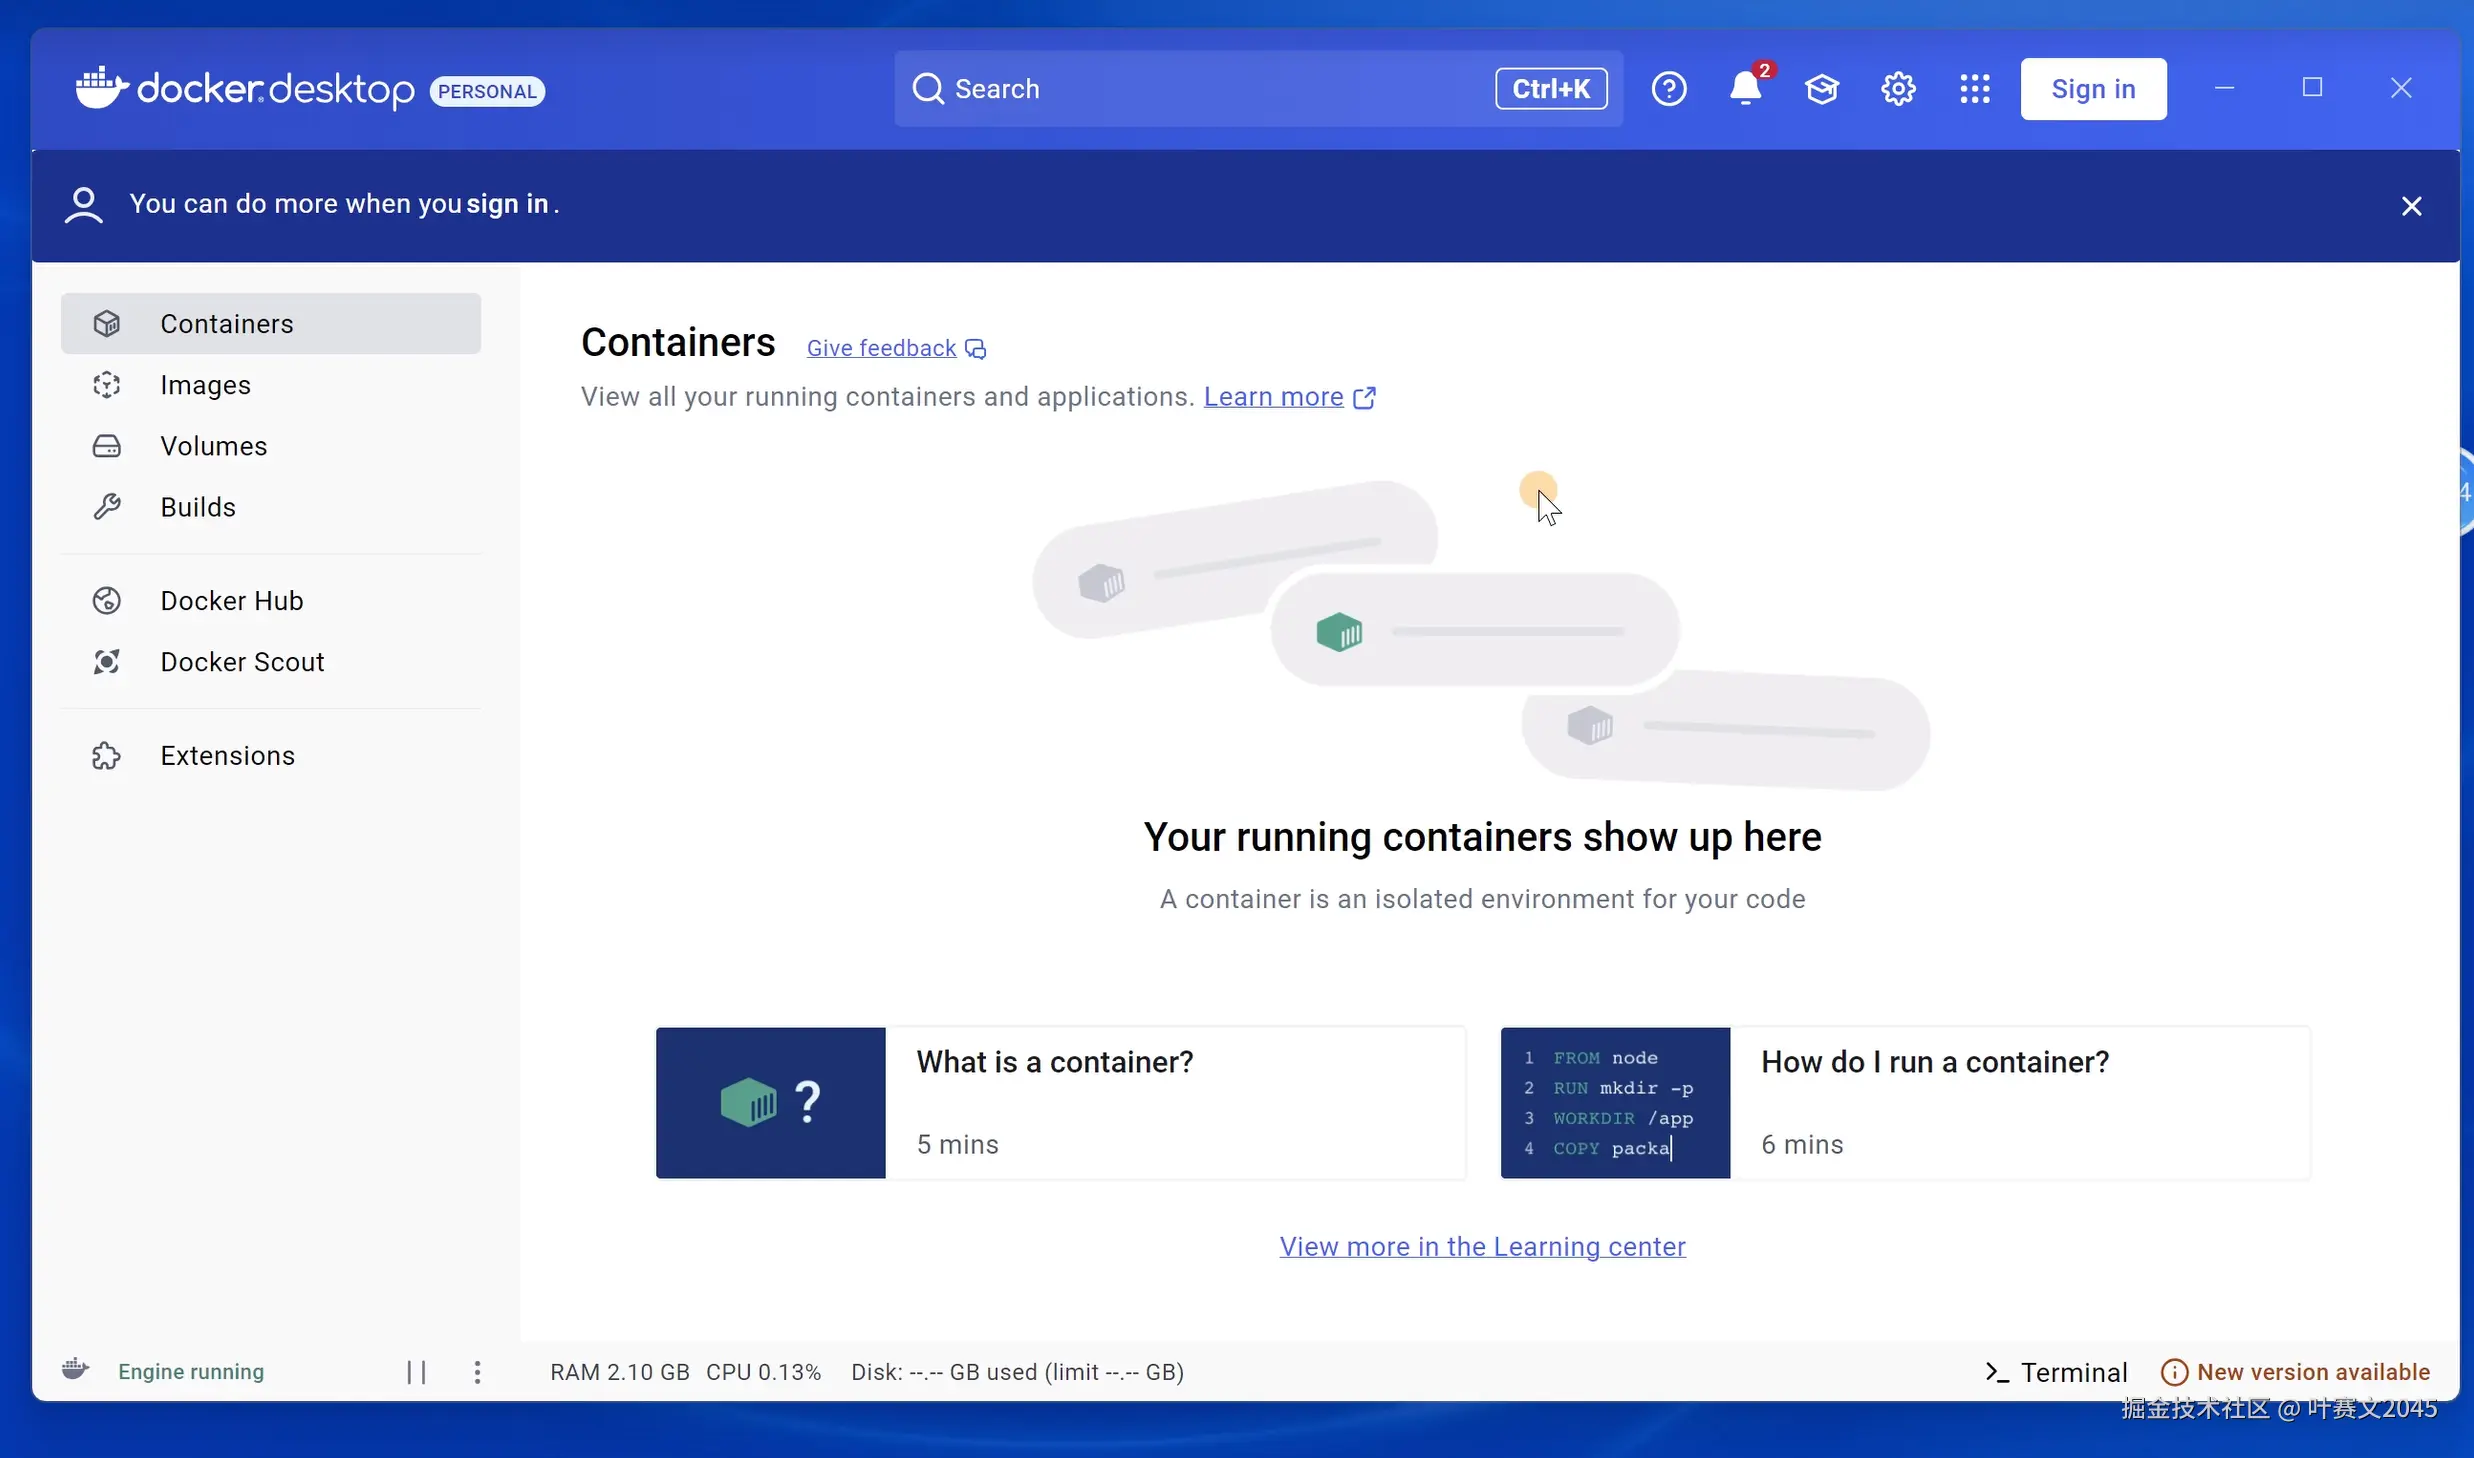Select Extensions in the sidebar

click(227, 756)
